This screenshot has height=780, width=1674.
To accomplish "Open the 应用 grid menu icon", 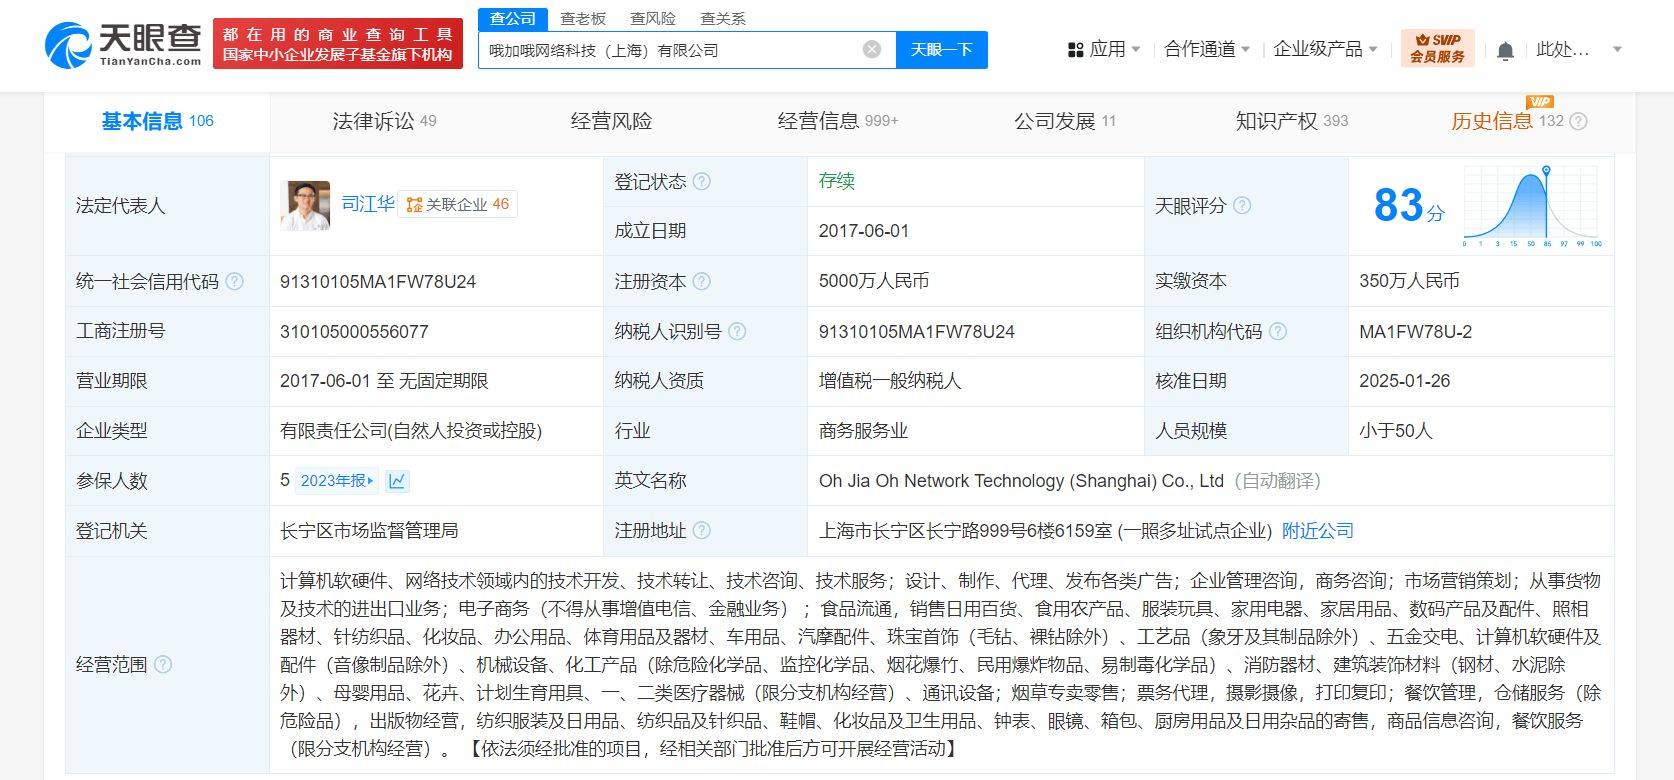I will point(1076,49).
